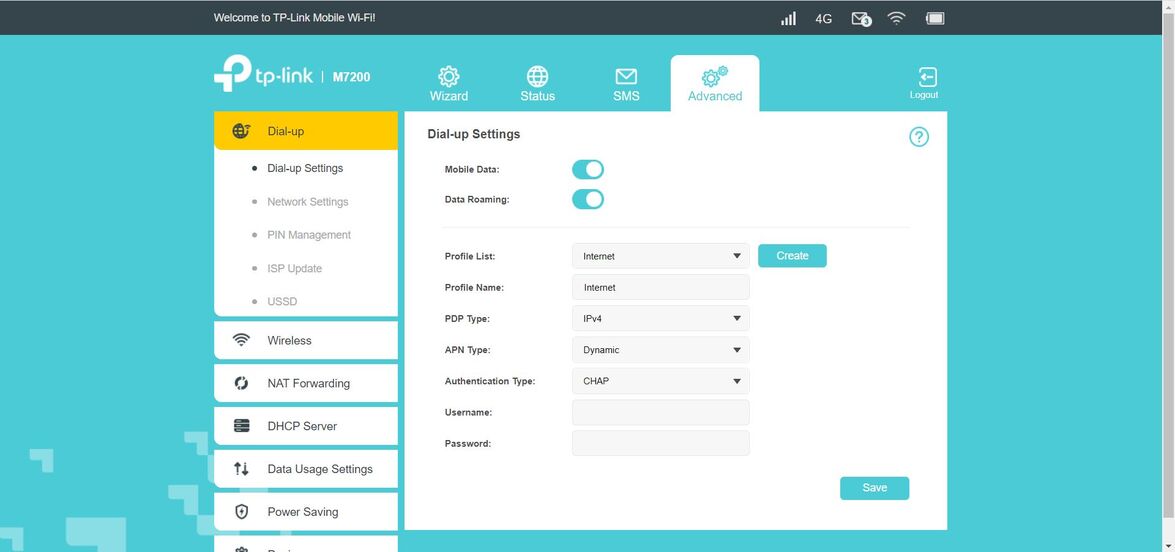
Task: Open the PDP Type dropdown
Action: (x=660, y=319)
